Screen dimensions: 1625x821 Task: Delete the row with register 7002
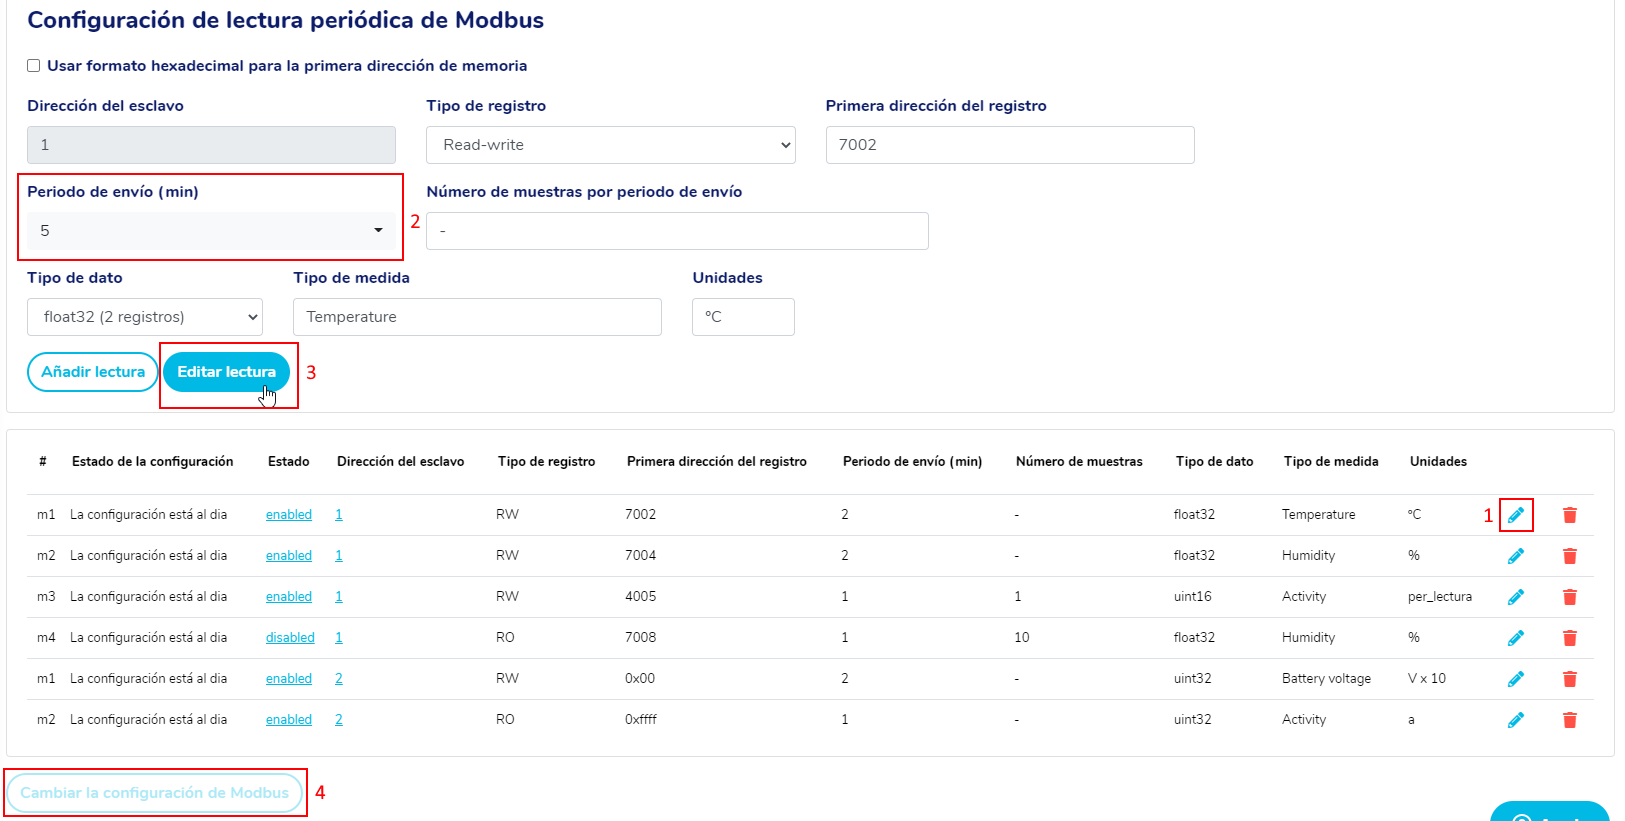tap(1569, 515)
